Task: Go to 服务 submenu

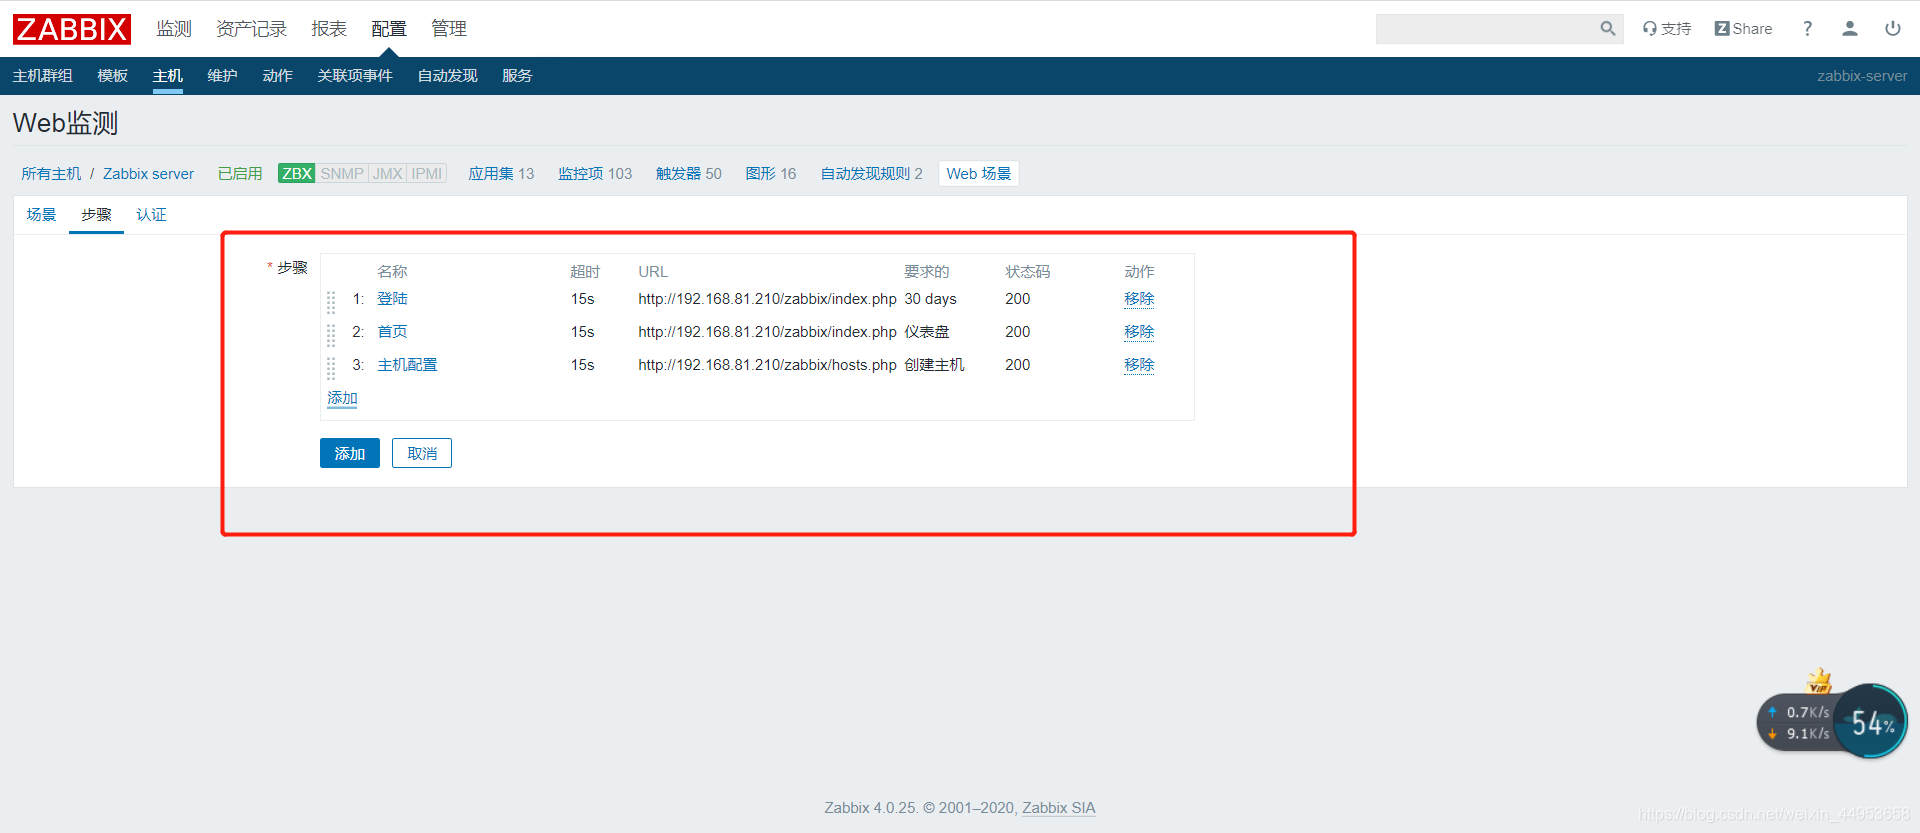Action: pyautogui.click(x=517, y=76)
